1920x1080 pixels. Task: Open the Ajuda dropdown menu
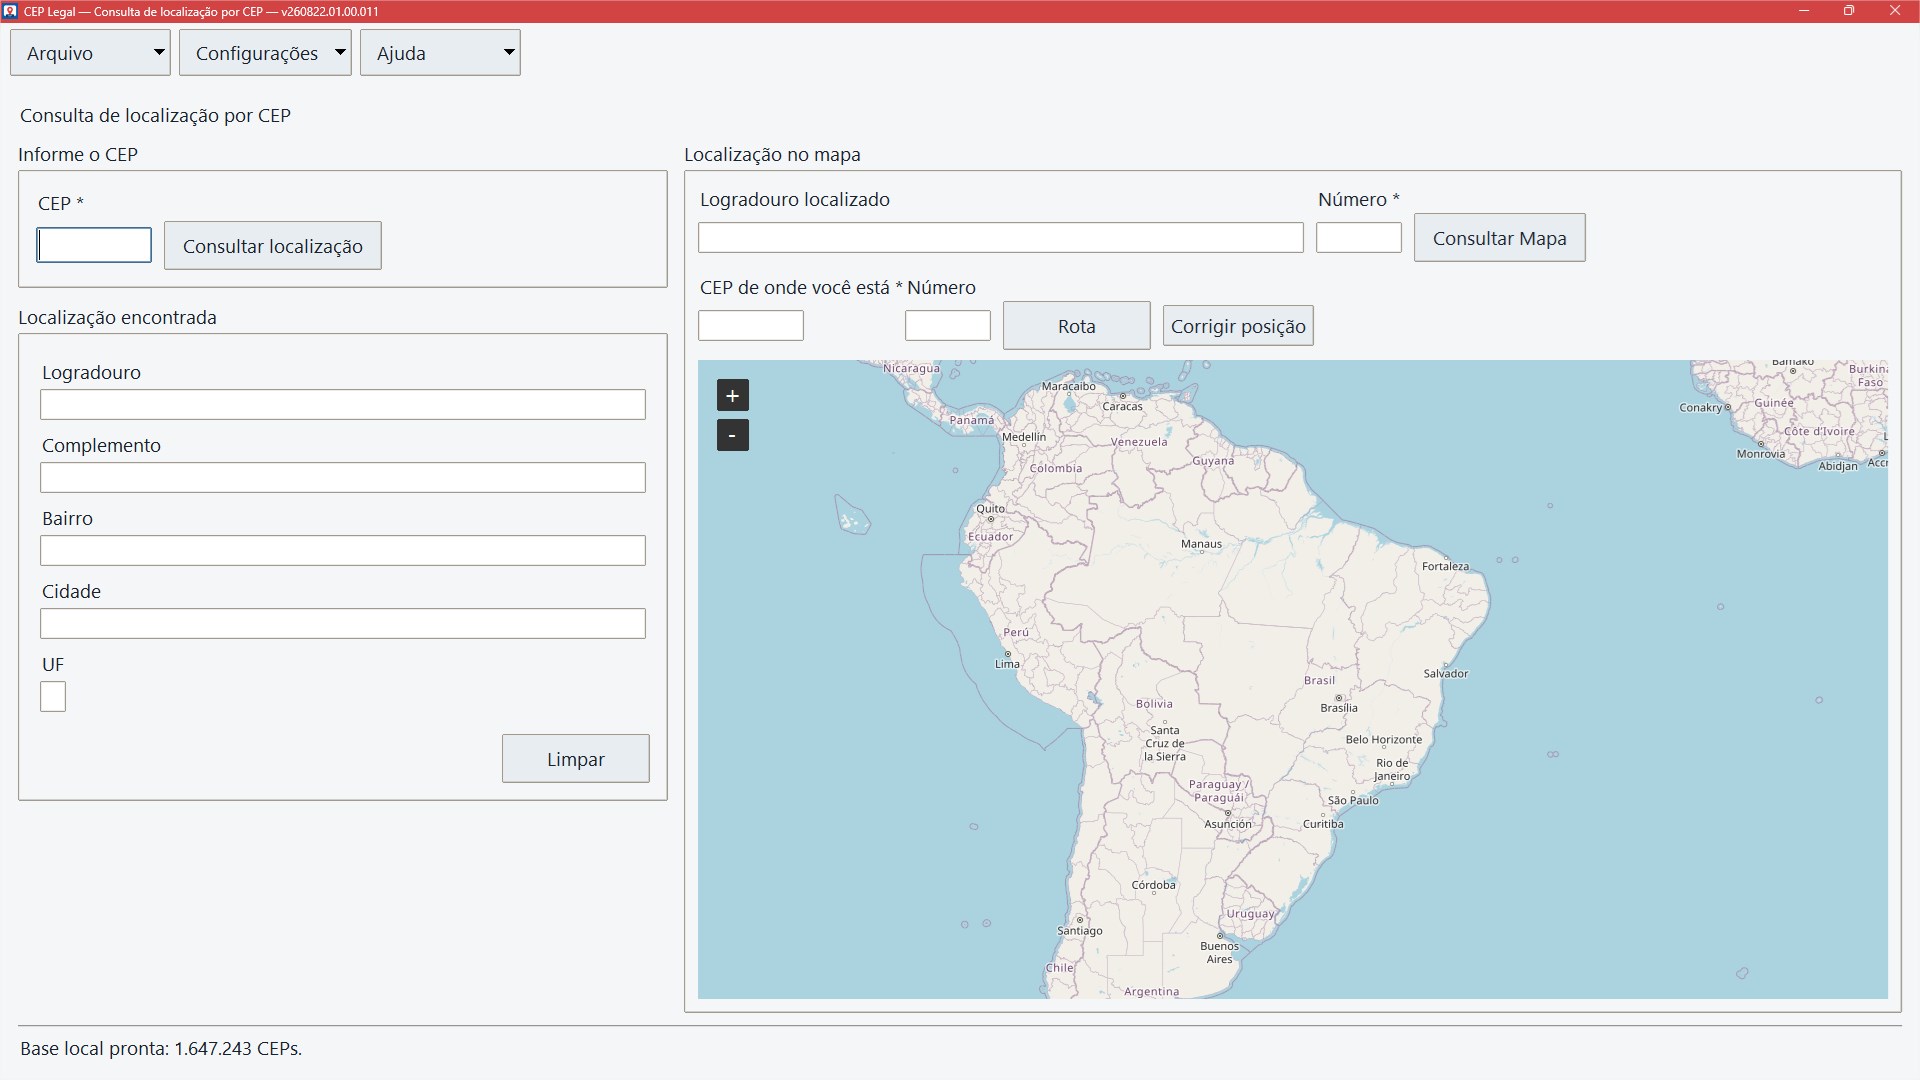pos(440,53)
